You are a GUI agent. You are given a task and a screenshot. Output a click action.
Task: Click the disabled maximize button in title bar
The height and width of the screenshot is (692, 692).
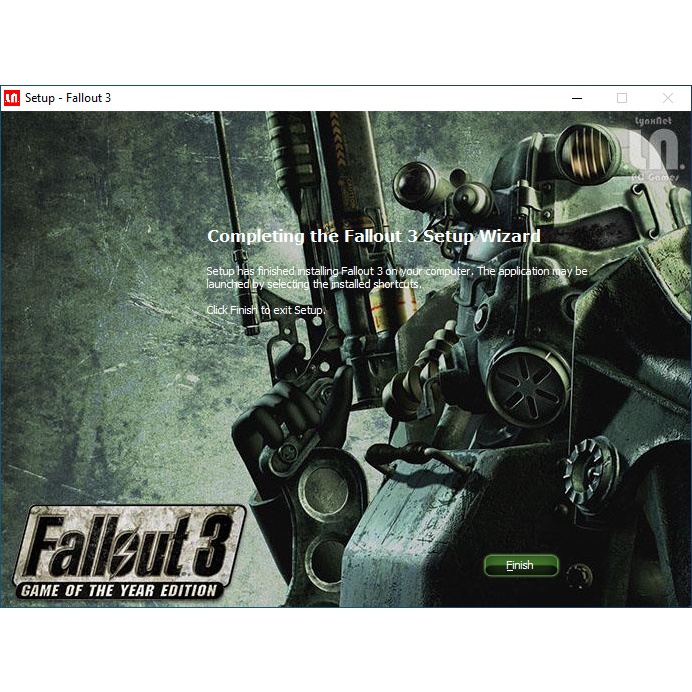coord(622,98)
